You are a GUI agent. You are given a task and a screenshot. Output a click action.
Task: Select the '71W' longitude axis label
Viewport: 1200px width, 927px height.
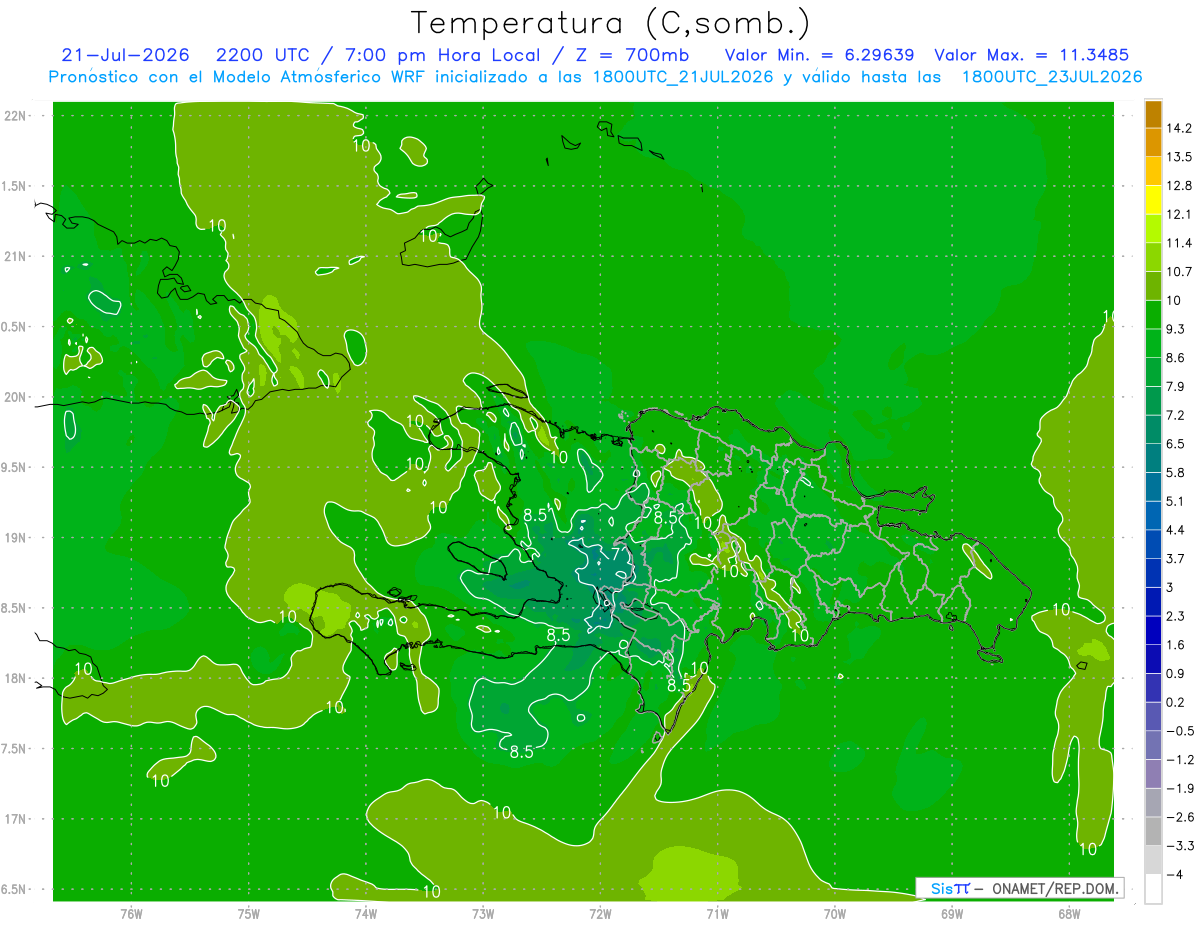(x=717, y=913)
